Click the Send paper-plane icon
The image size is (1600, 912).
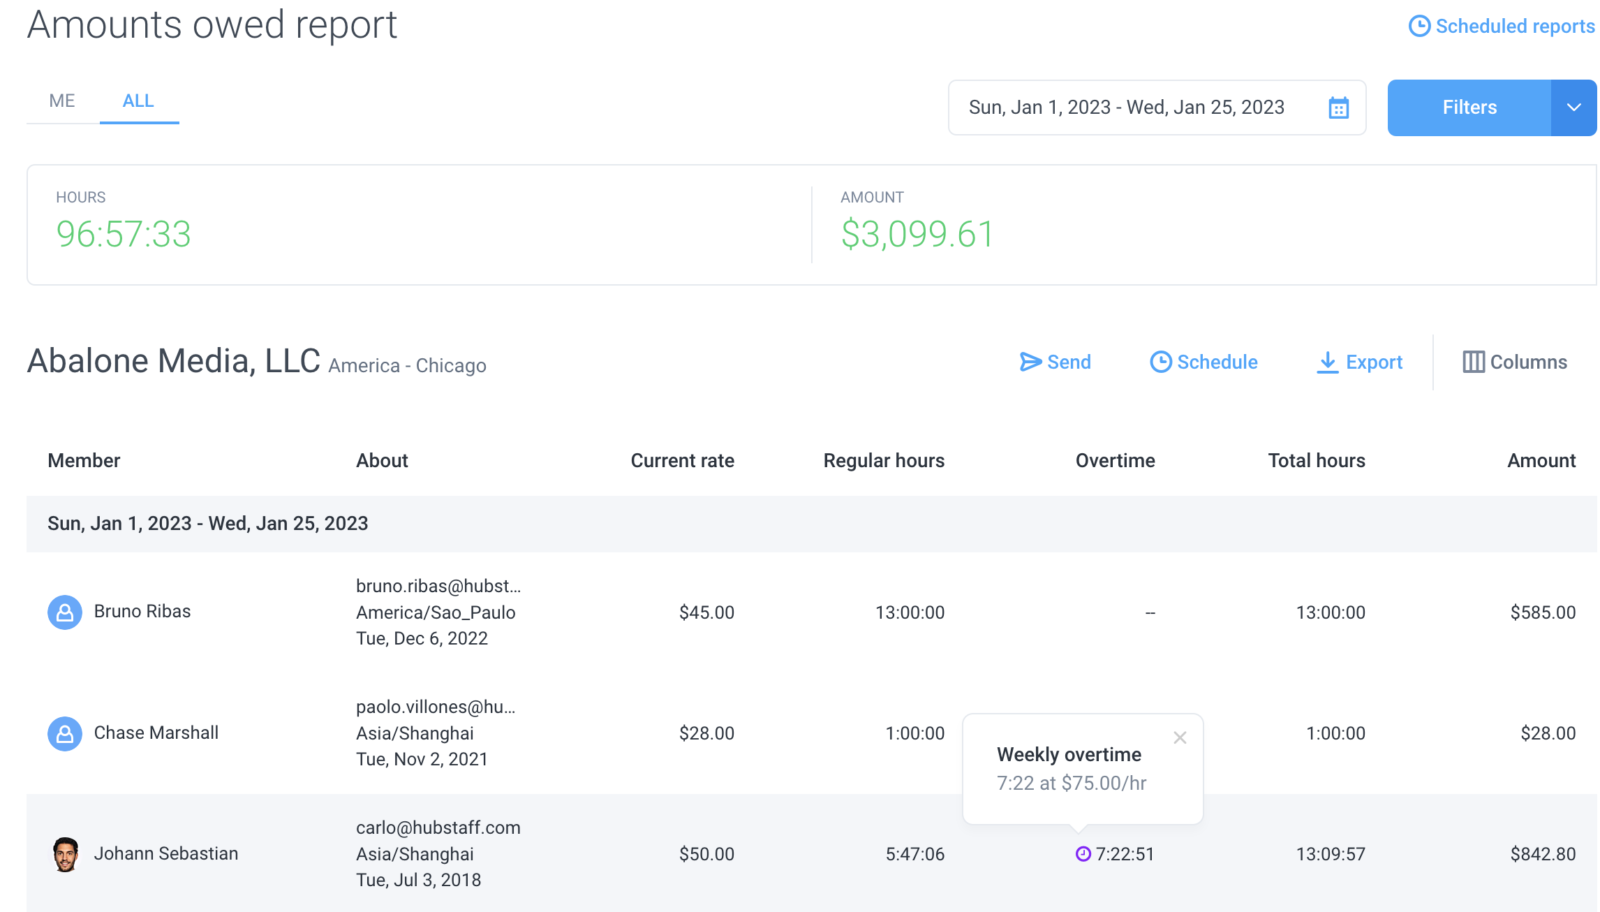pyautogui.click(x=1030, y=362)
